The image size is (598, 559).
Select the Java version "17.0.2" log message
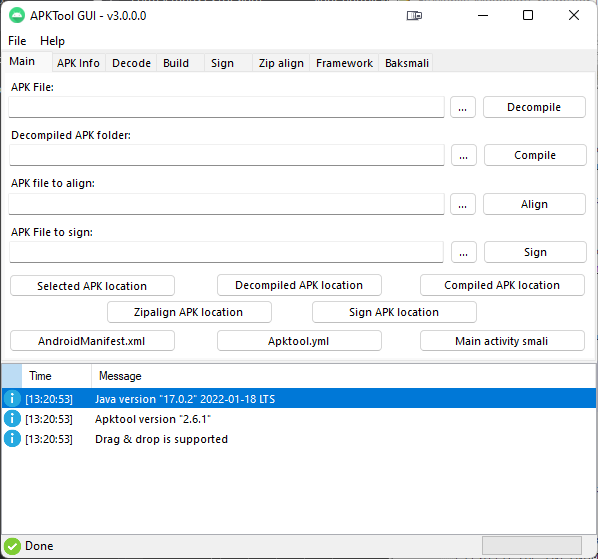point(185,399)
